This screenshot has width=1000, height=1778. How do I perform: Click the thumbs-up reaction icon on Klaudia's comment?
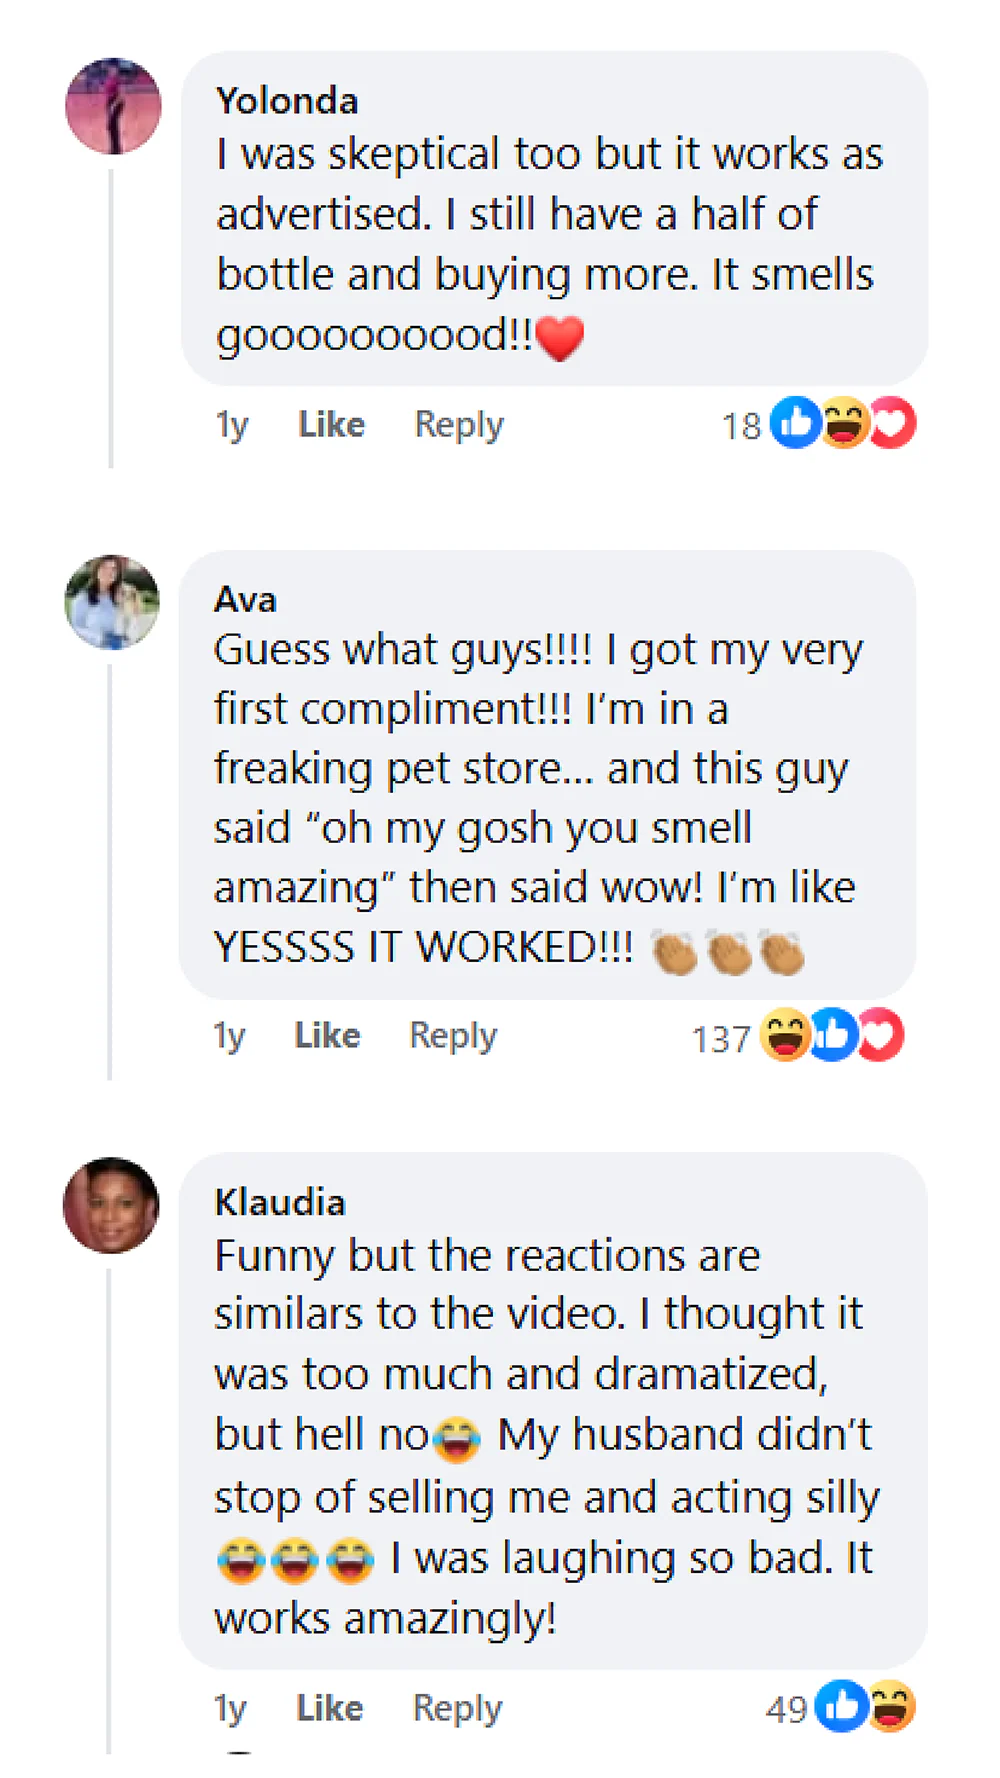coord(842,1706)
